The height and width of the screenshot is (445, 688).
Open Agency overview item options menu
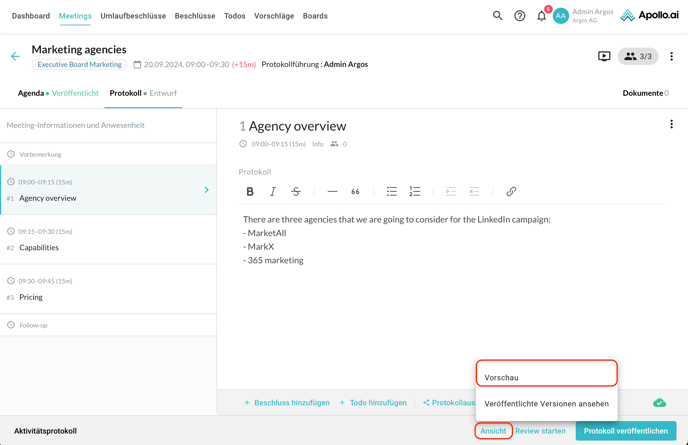(671, 125)
